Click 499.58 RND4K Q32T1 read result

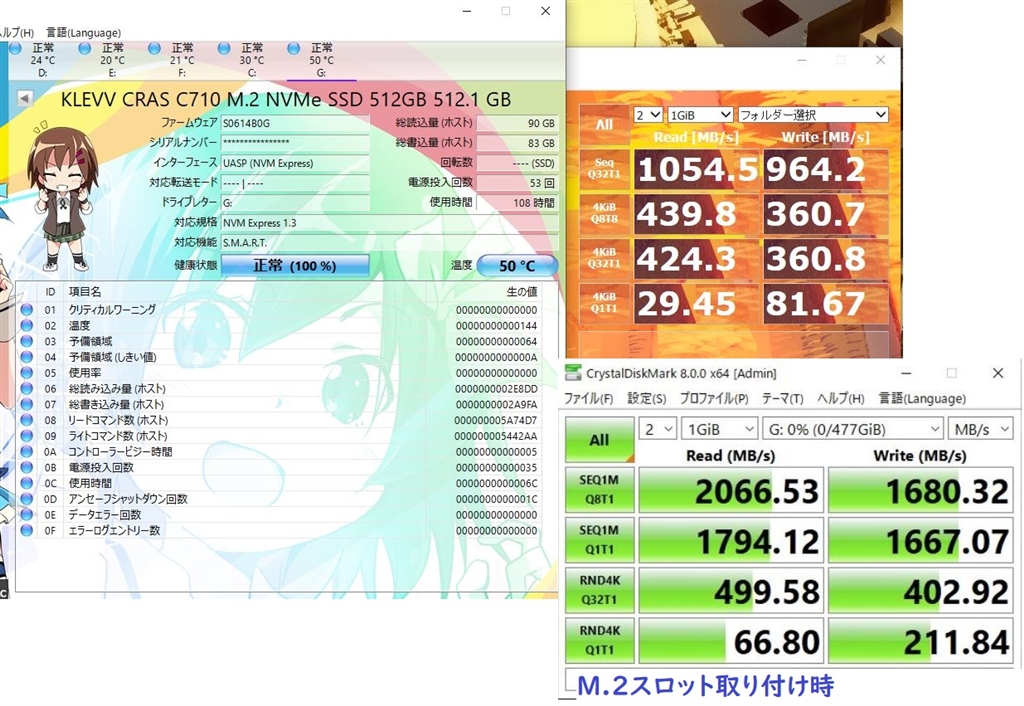[x=731, y=590]
